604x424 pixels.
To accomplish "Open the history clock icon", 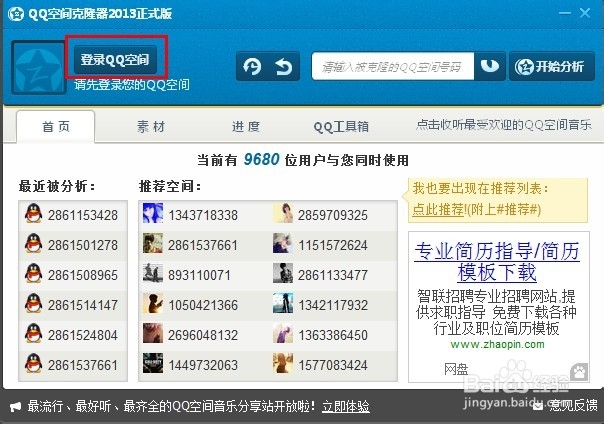I will 252,66.
